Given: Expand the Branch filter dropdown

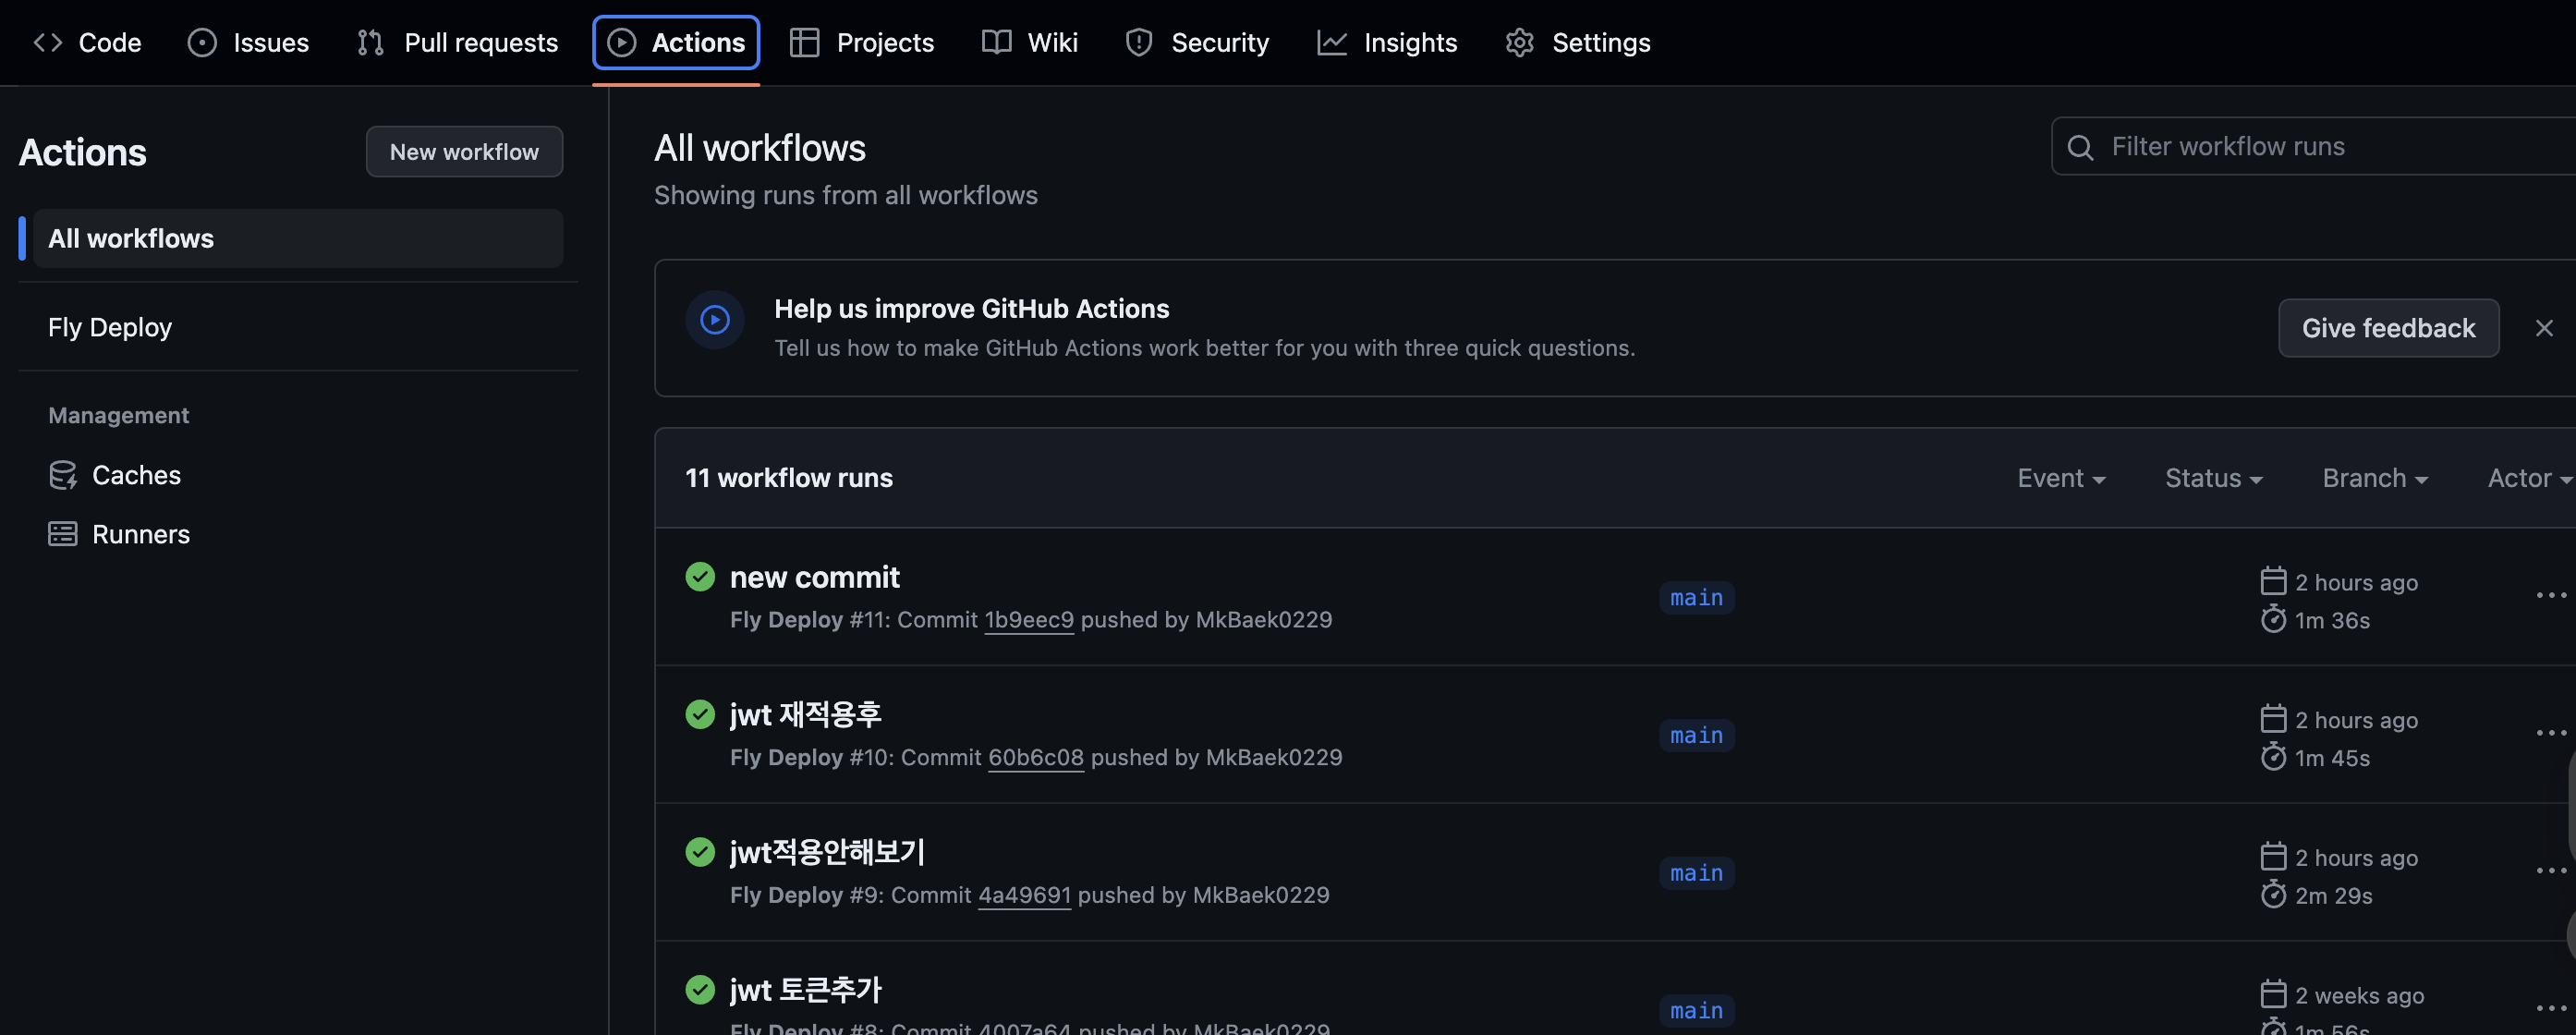Looking at the screenshot, I should (2375, 478).
